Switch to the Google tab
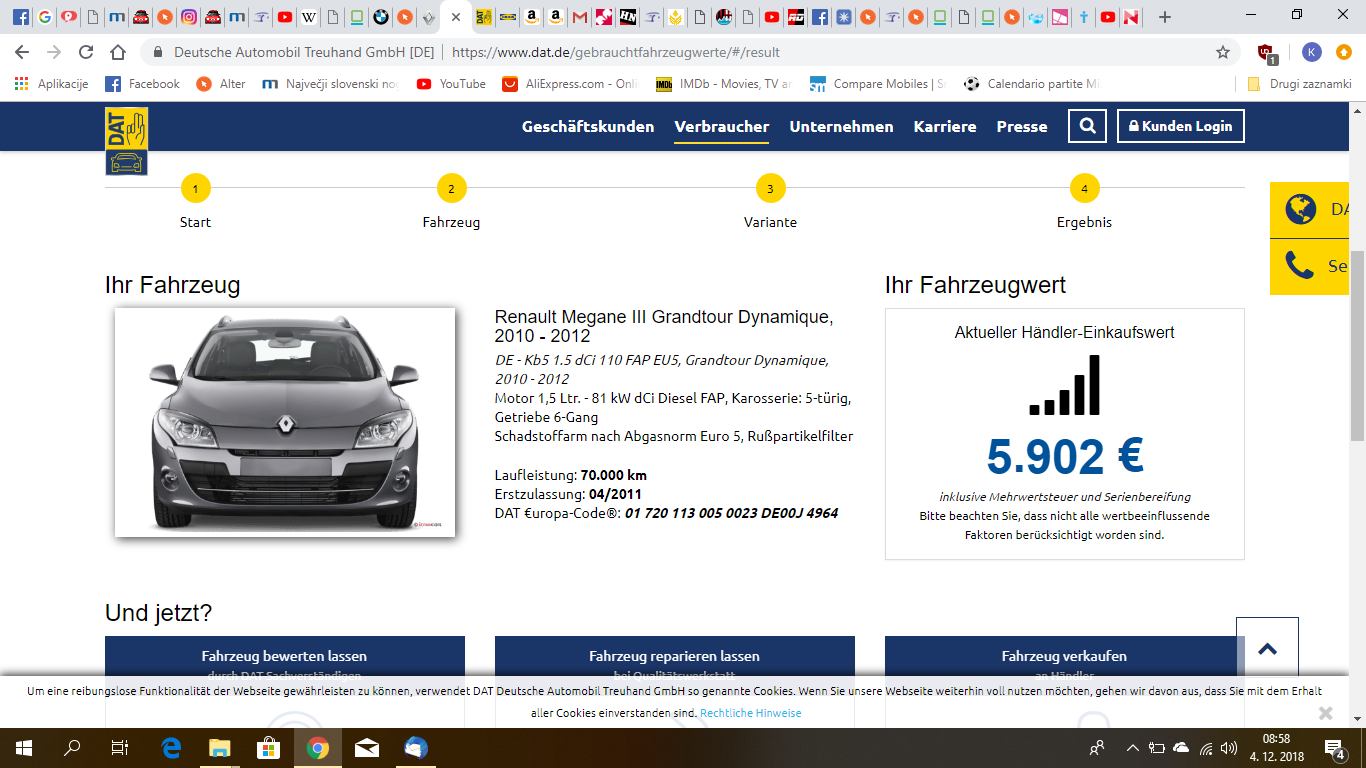 [45, 17]
